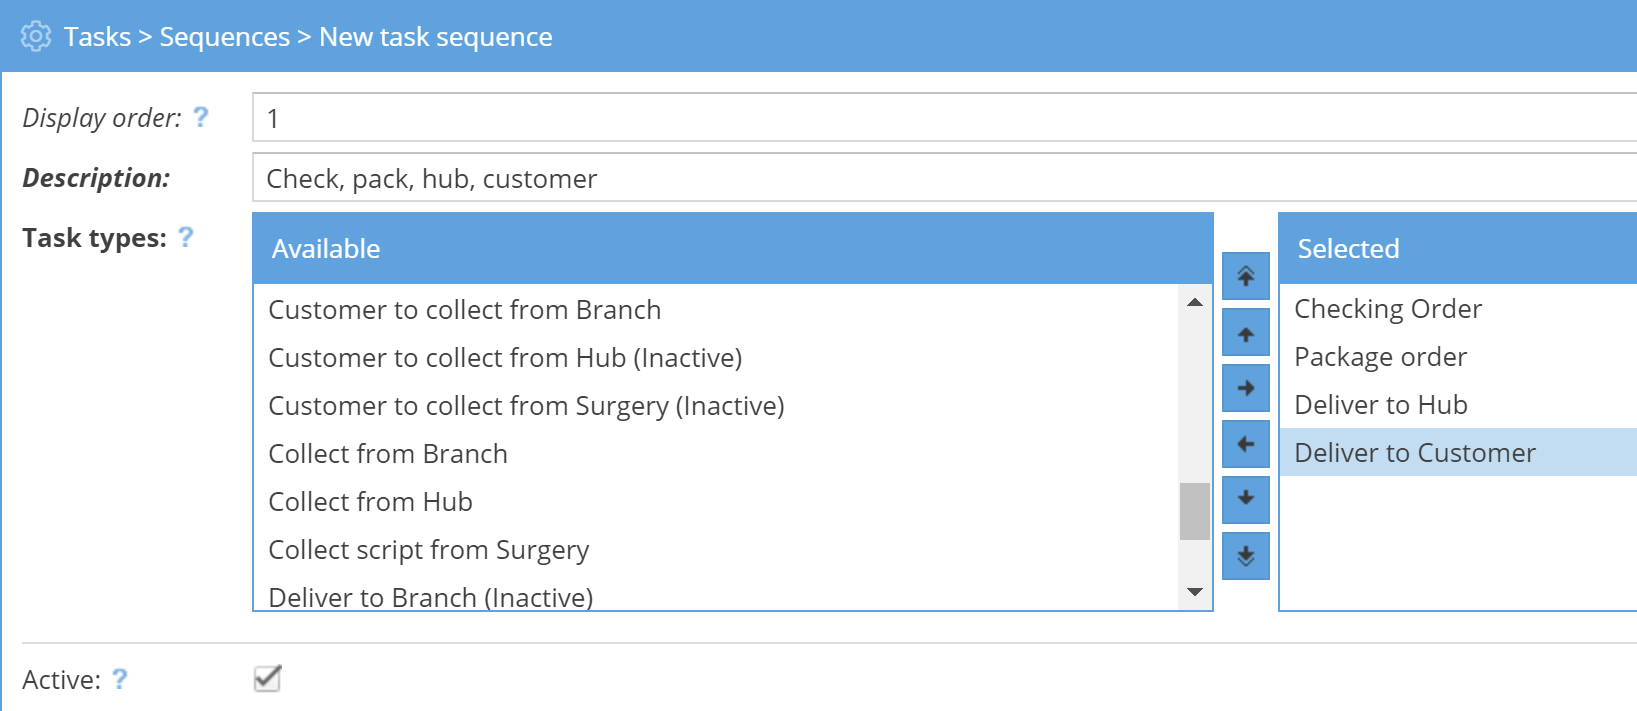Click the move down arrow button
This screenshot has height=711, width=1637.
click(x=1245, y=498)
